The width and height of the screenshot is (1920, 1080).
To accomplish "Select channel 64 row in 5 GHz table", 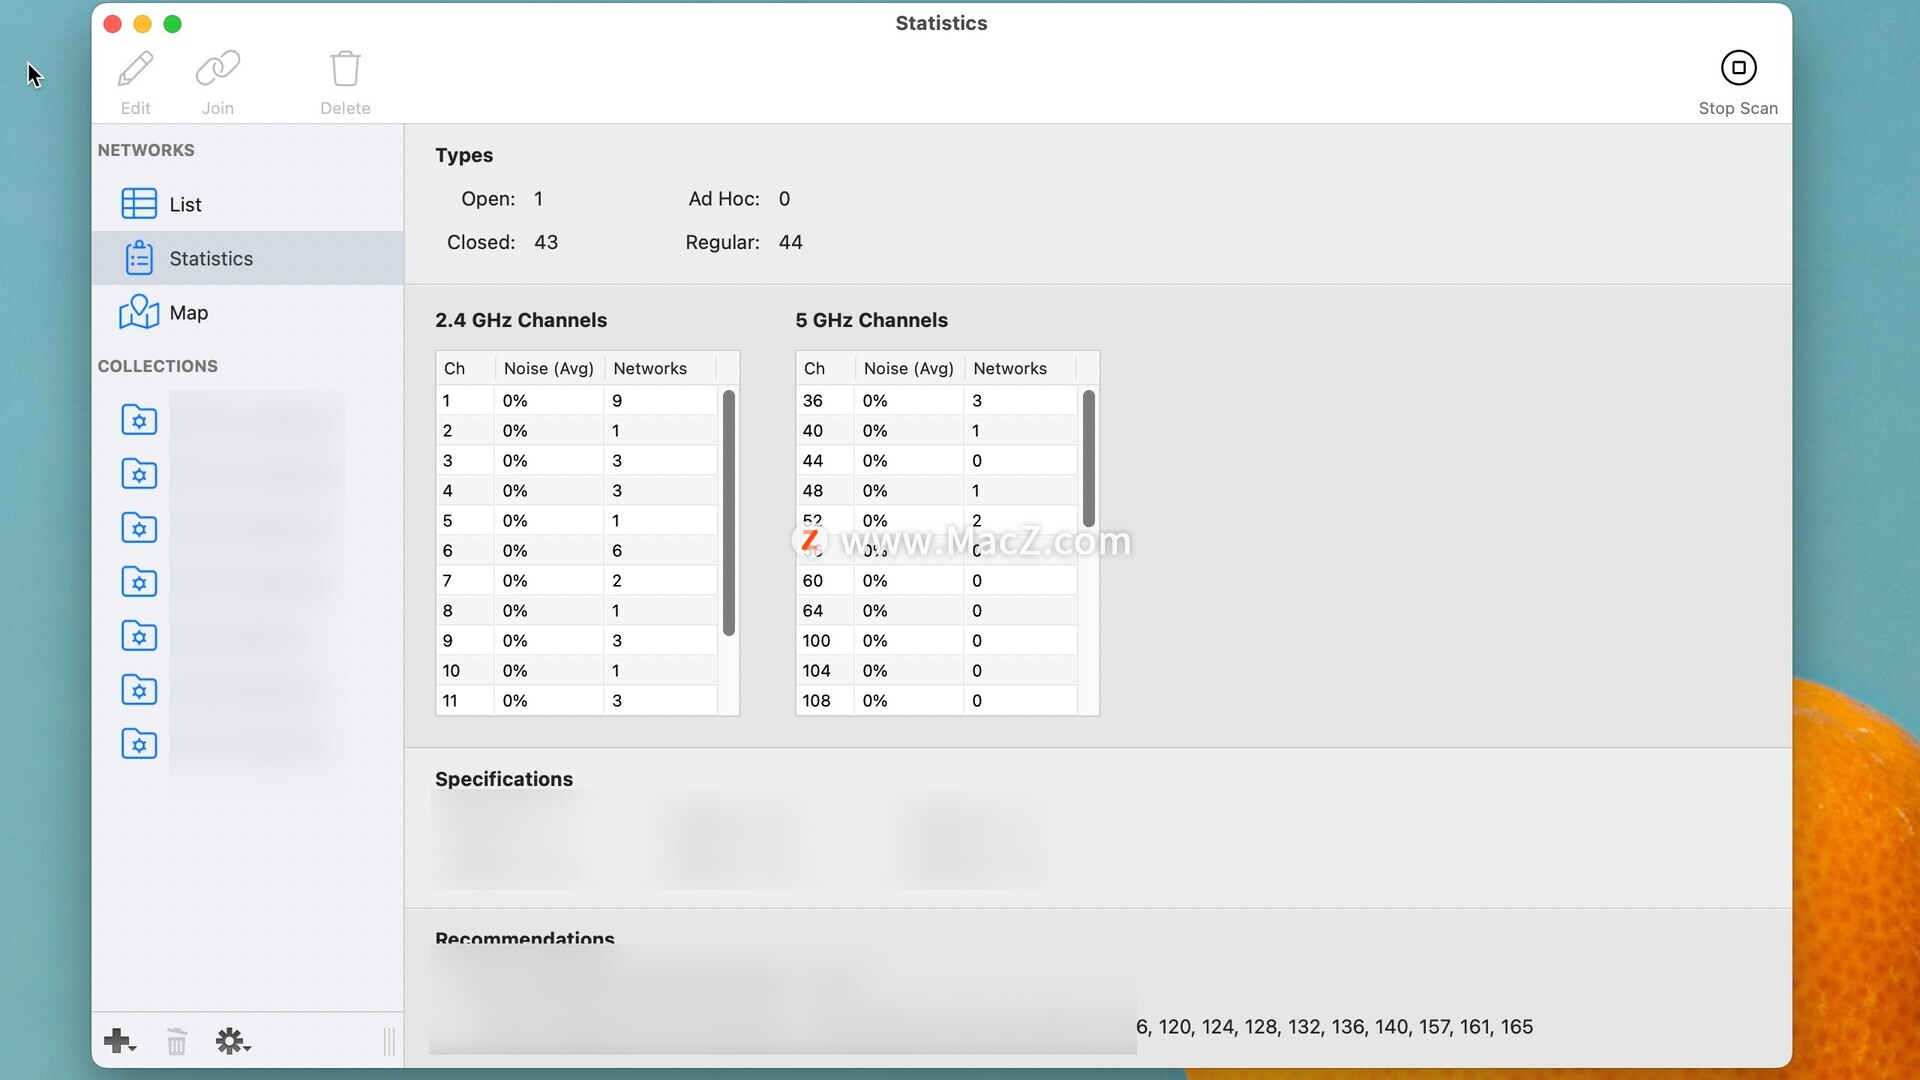I will pyautogui.click(x=937, y=610).
